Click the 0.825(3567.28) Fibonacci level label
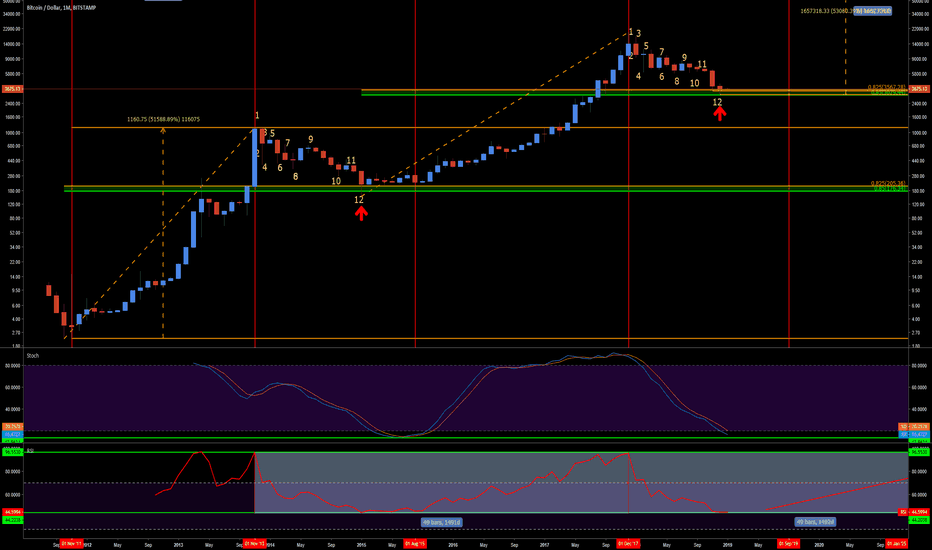Screen dimensions: 932x550 click(886, 87)
